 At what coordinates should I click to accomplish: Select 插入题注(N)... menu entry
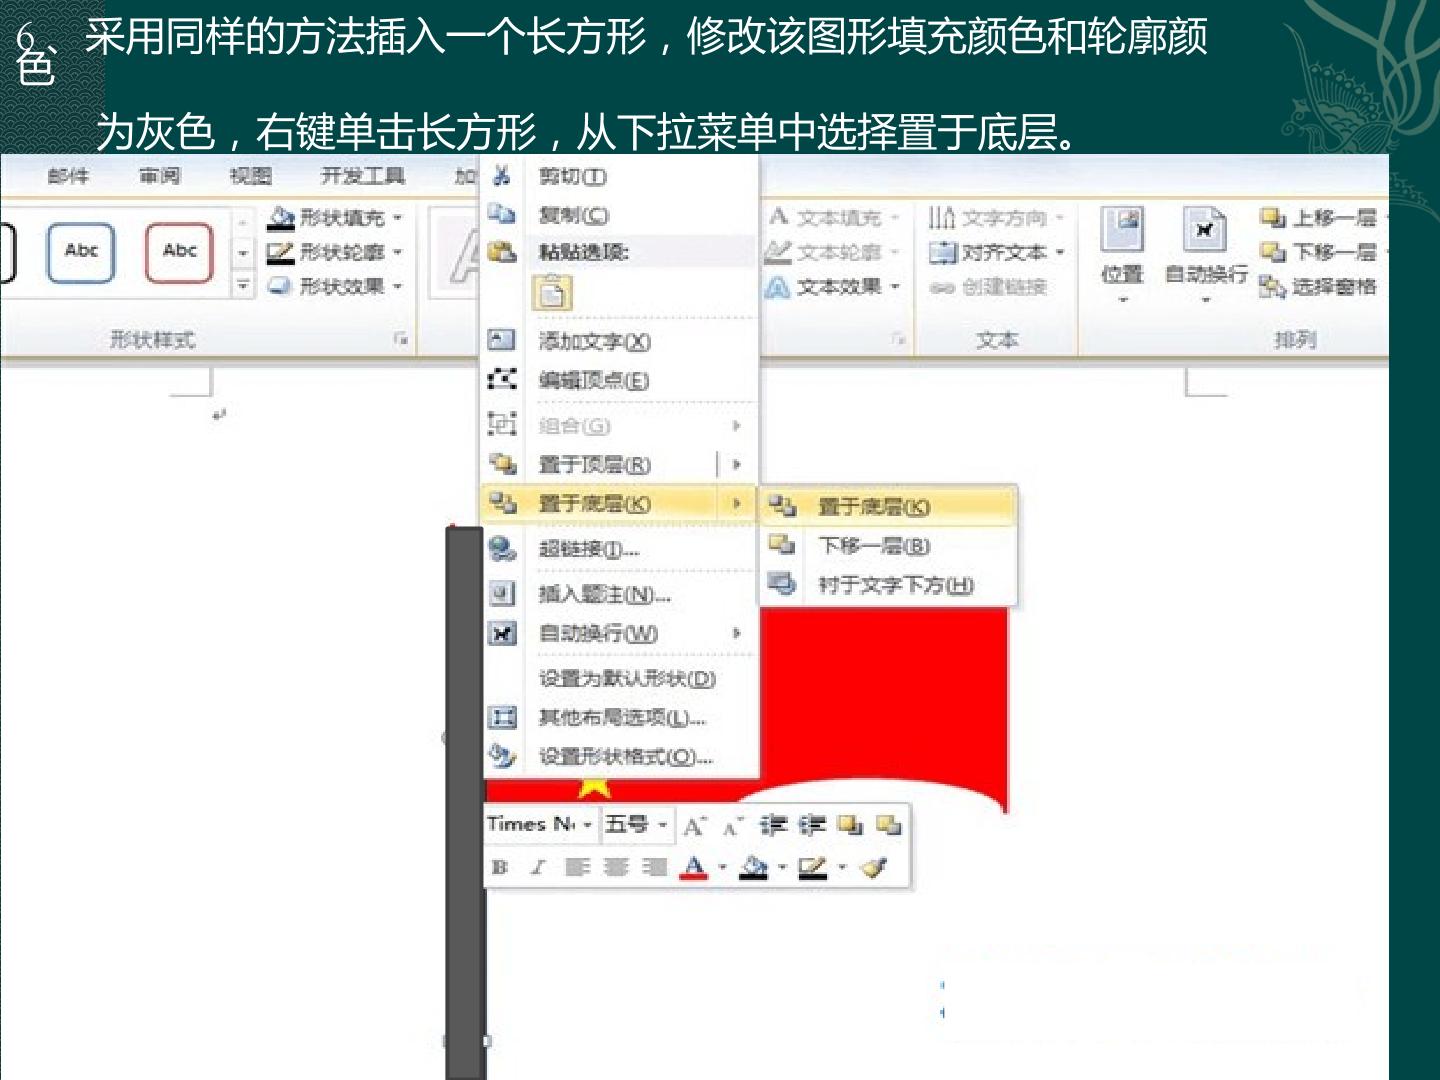pos(604,595)
